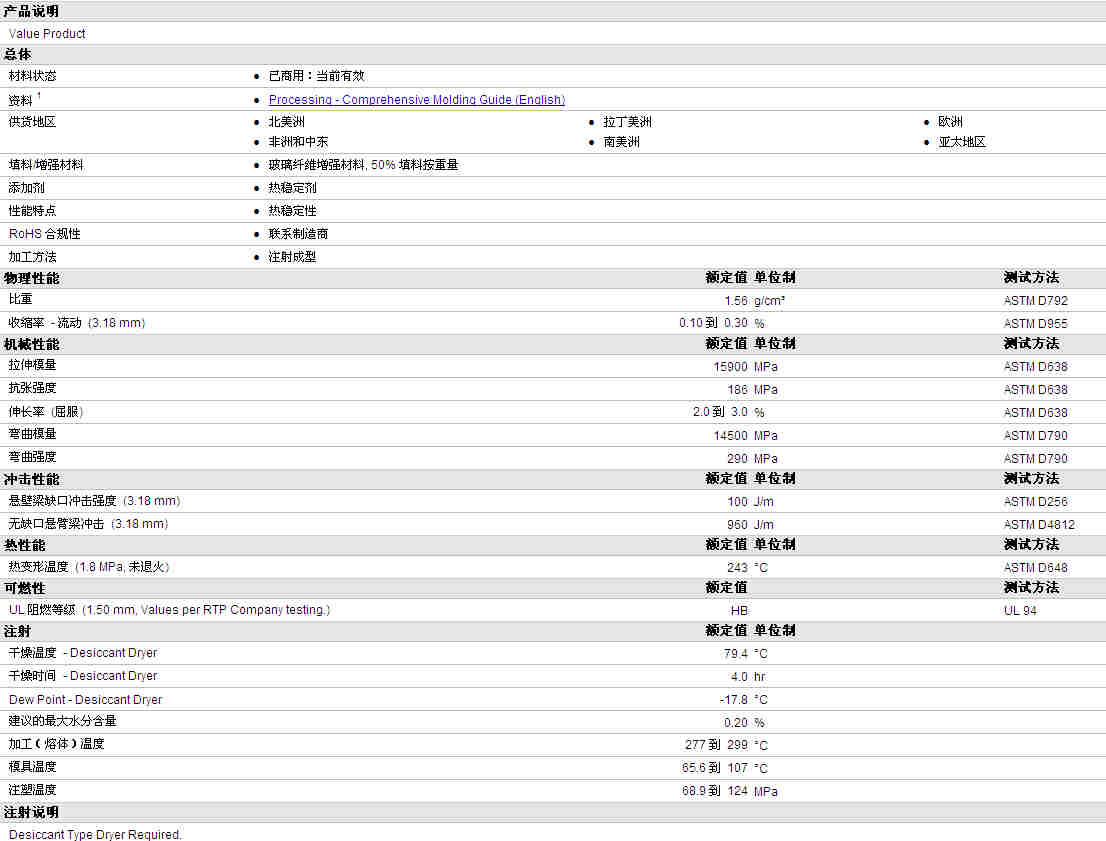This screenshot has width=1106, height=841.
Task: Select the 290 flexural strength value
Action: click(x=737, y=458)
